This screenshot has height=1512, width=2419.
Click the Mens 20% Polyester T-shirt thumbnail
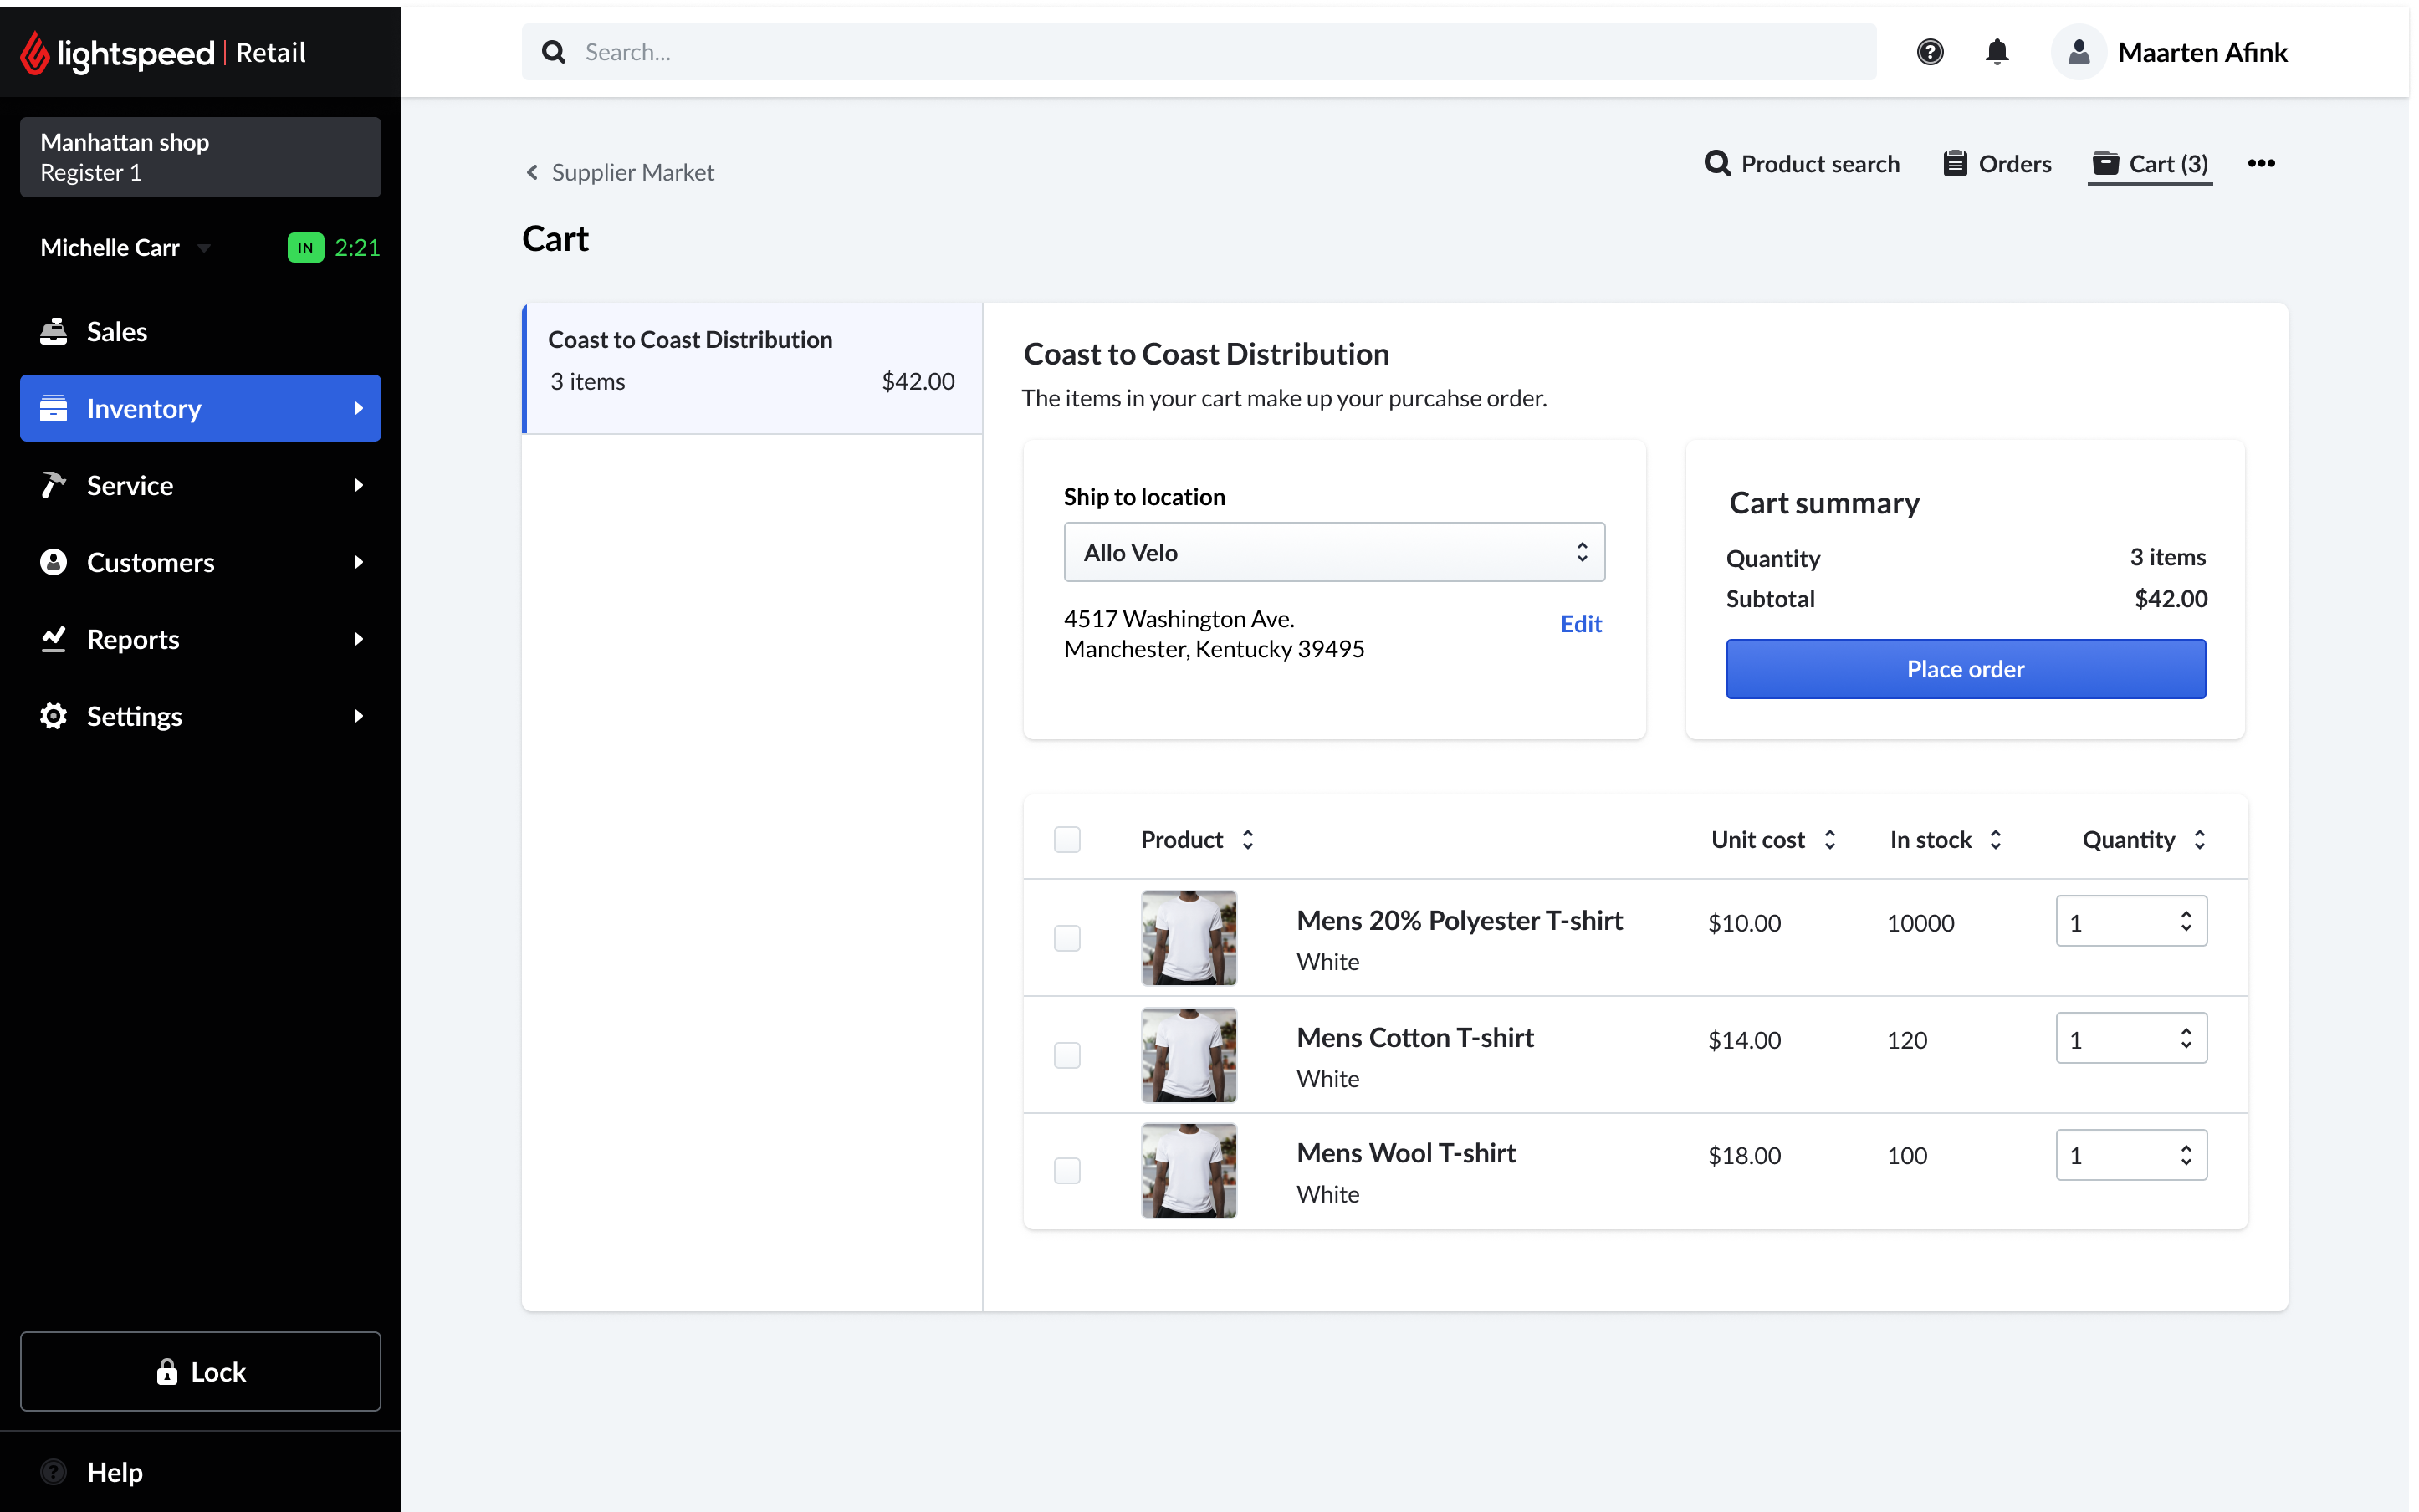(x=1188, y=938)
